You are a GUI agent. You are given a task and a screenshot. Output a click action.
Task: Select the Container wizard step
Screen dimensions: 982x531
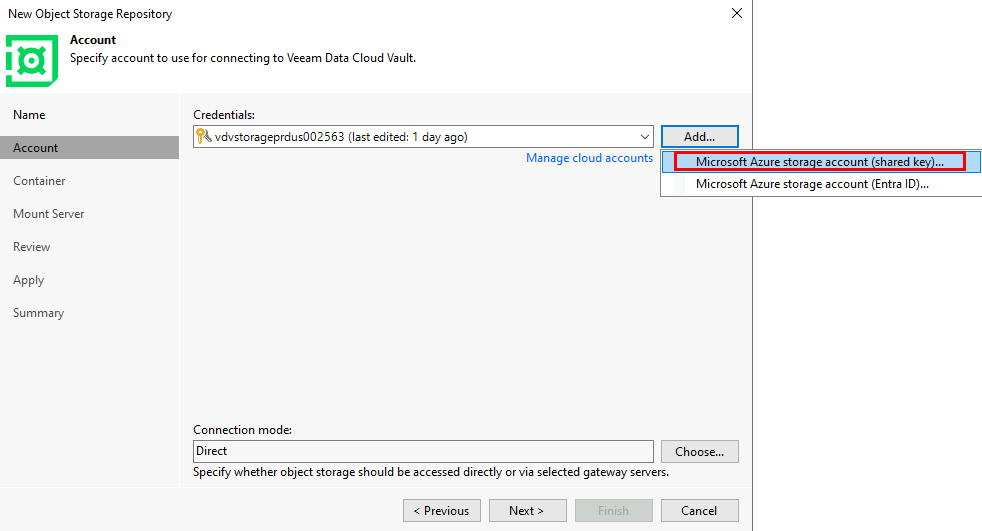39,181
